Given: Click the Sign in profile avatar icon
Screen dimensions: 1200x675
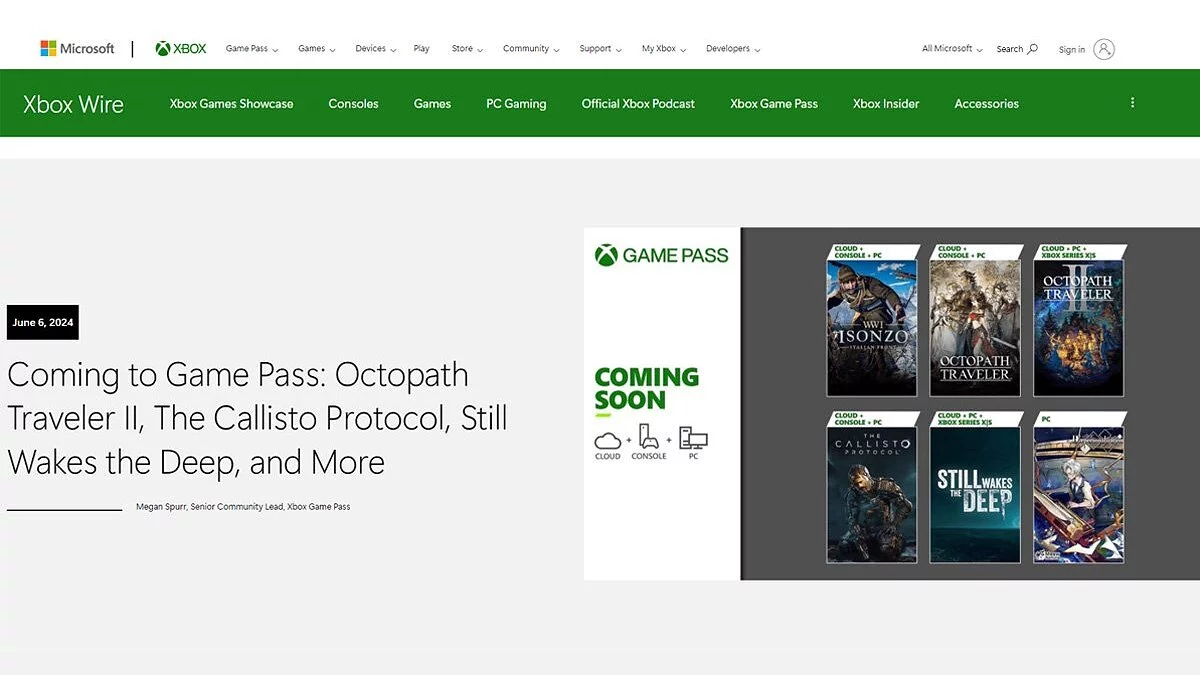Looking at the screenshot, I should coord(1103,49).
